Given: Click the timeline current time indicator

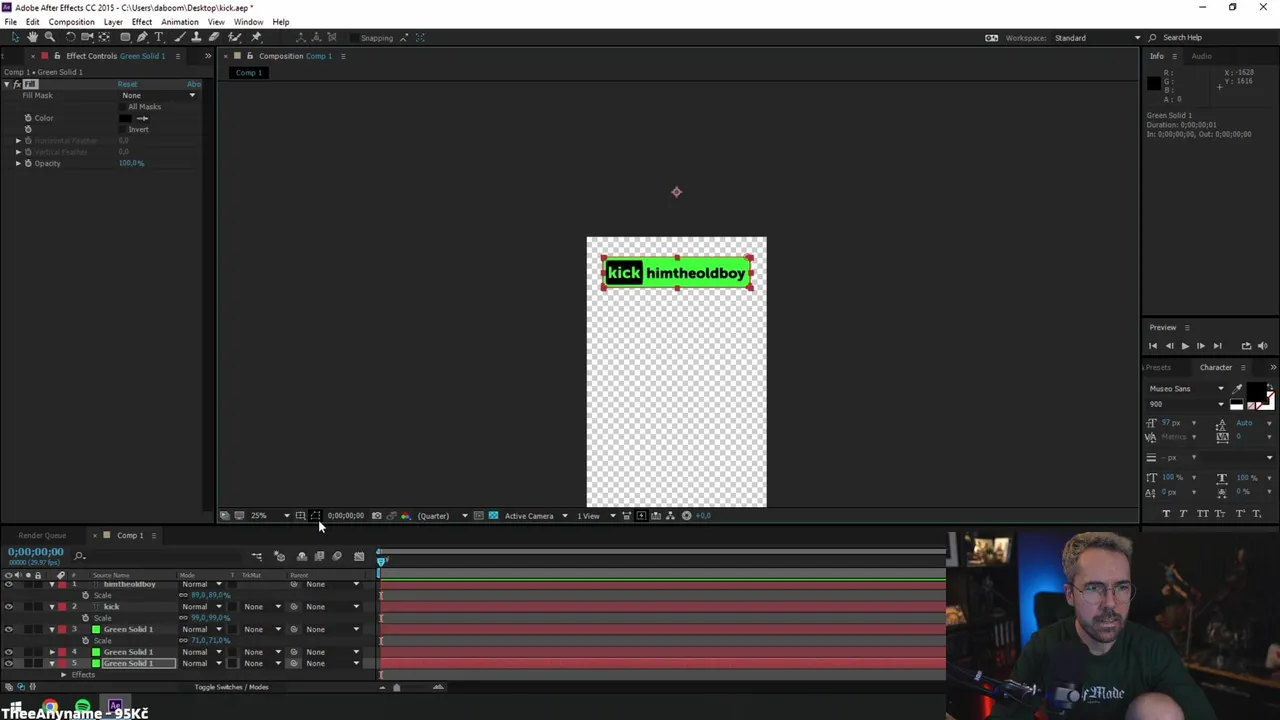Looking at the screenshot, I should coord(381,562).
